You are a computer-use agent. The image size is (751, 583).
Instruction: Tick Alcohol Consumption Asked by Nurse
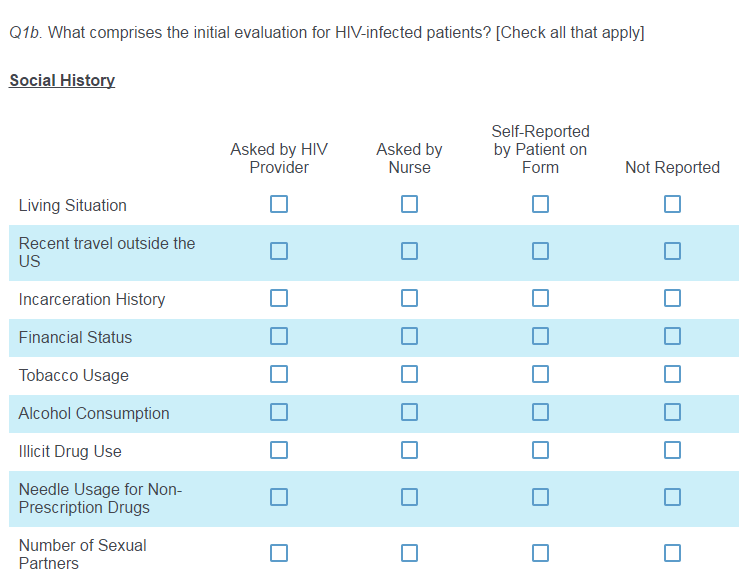coord(409,412)
